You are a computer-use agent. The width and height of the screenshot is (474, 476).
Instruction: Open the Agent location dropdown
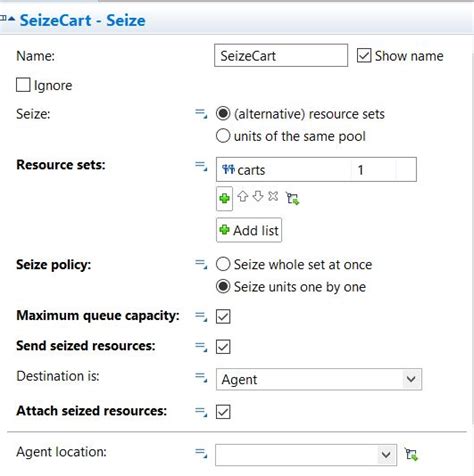pyautogui.click(x=306, y=455)
